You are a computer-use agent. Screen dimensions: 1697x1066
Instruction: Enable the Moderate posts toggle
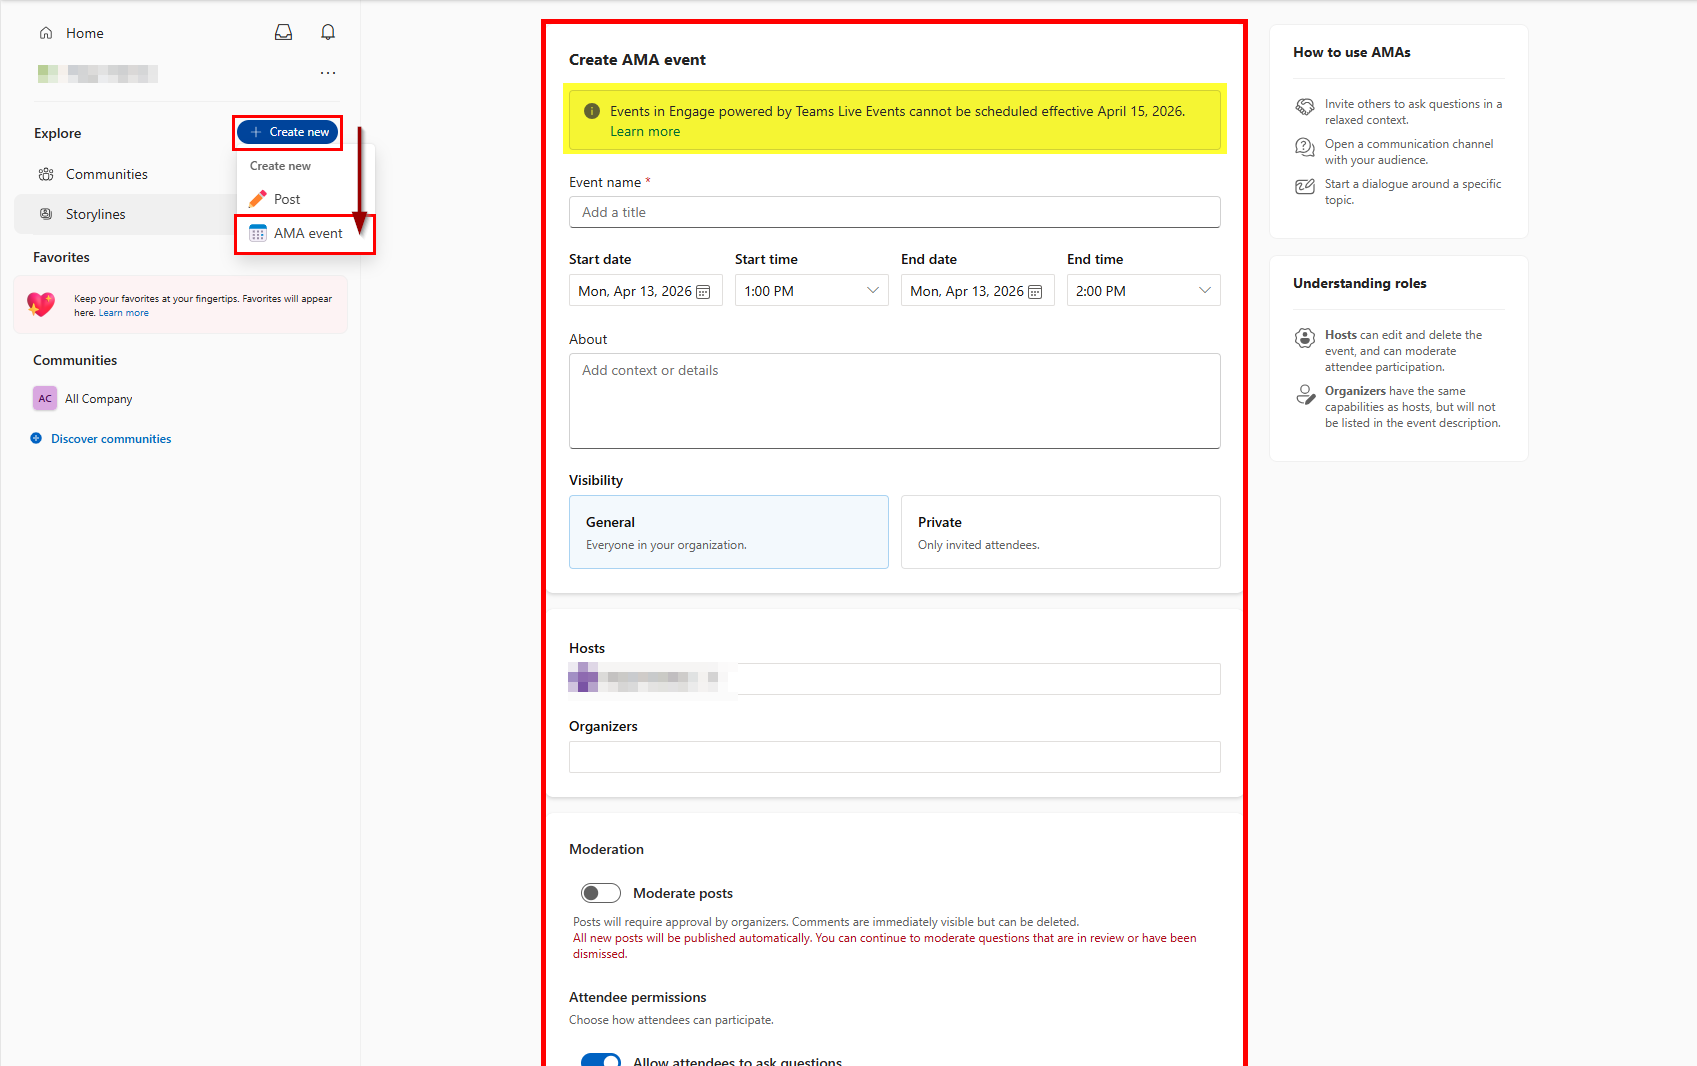tap(601, 893)
